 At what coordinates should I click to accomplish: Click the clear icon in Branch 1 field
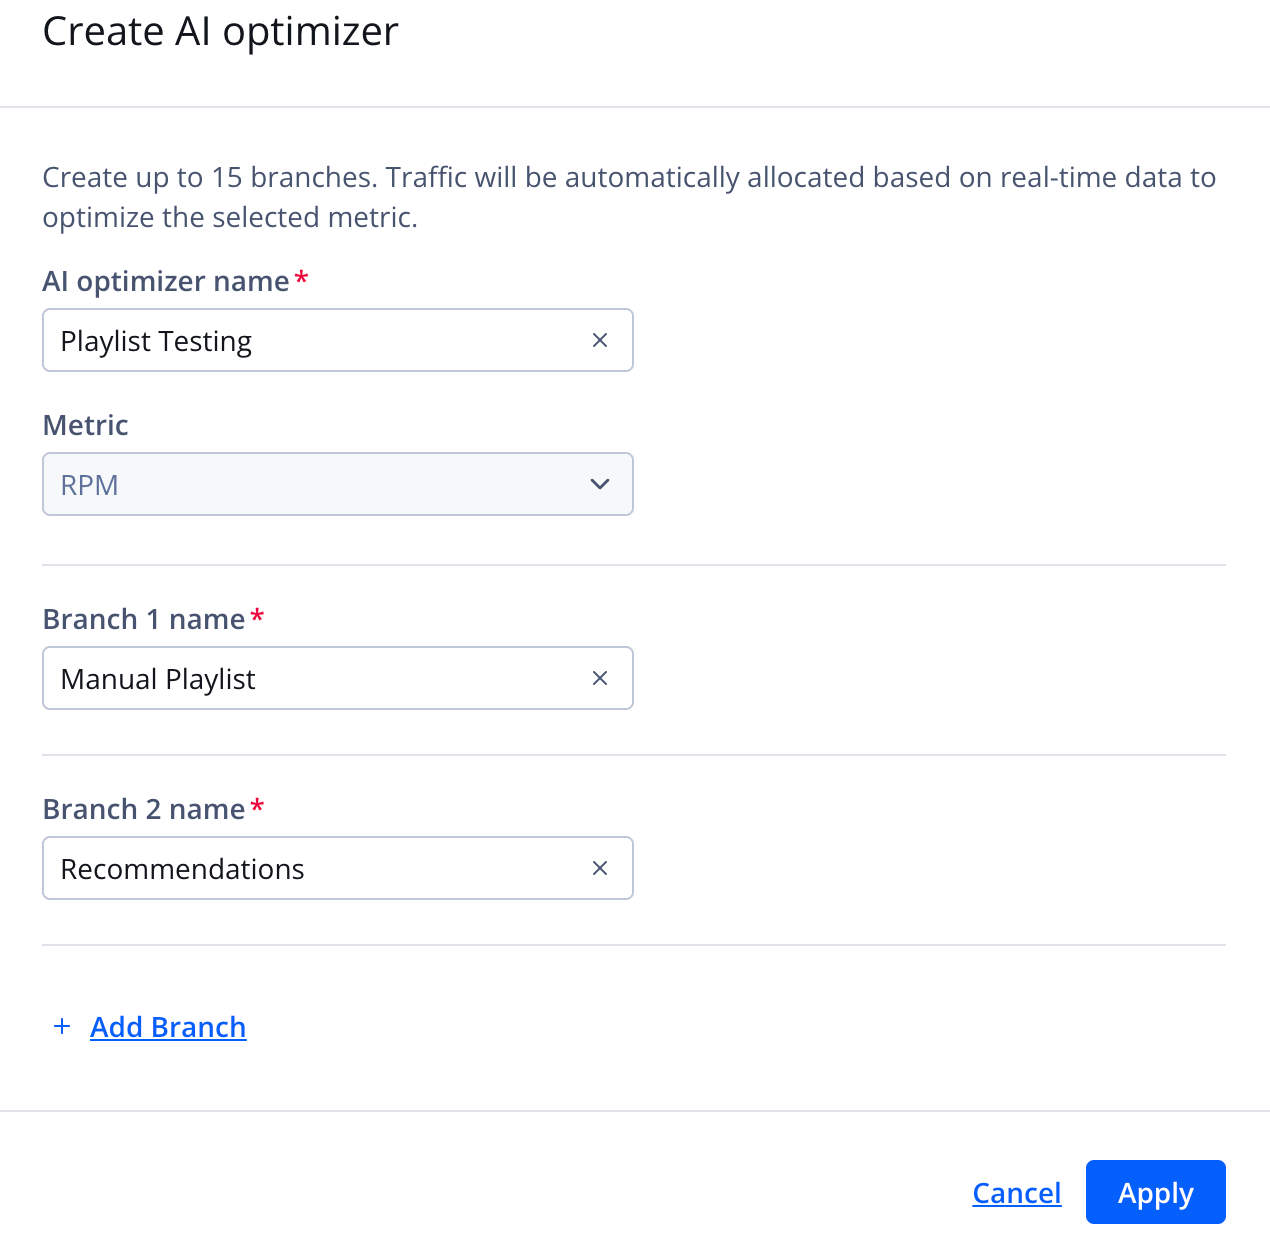coord(599,678)
